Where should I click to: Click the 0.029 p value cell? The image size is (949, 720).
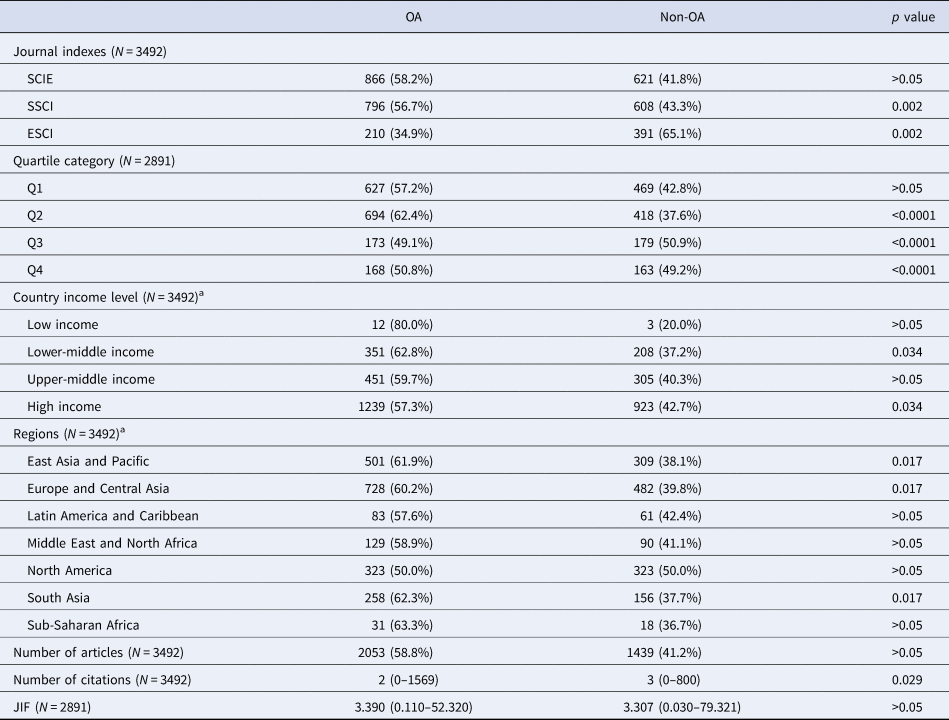916,681
